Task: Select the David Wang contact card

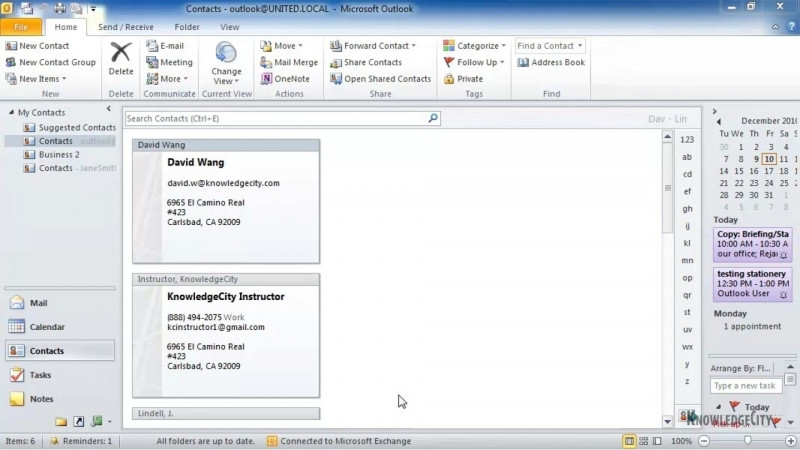Action: [226, 202]
